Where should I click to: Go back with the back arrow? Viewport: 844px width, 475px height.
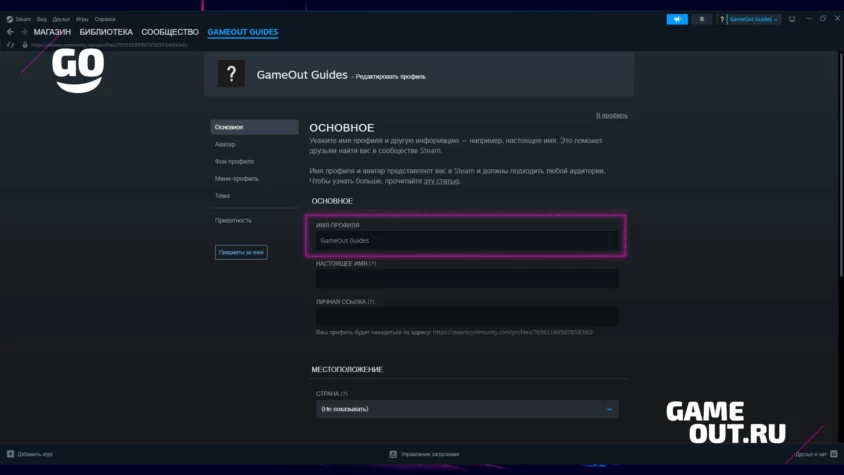[10, 32]
